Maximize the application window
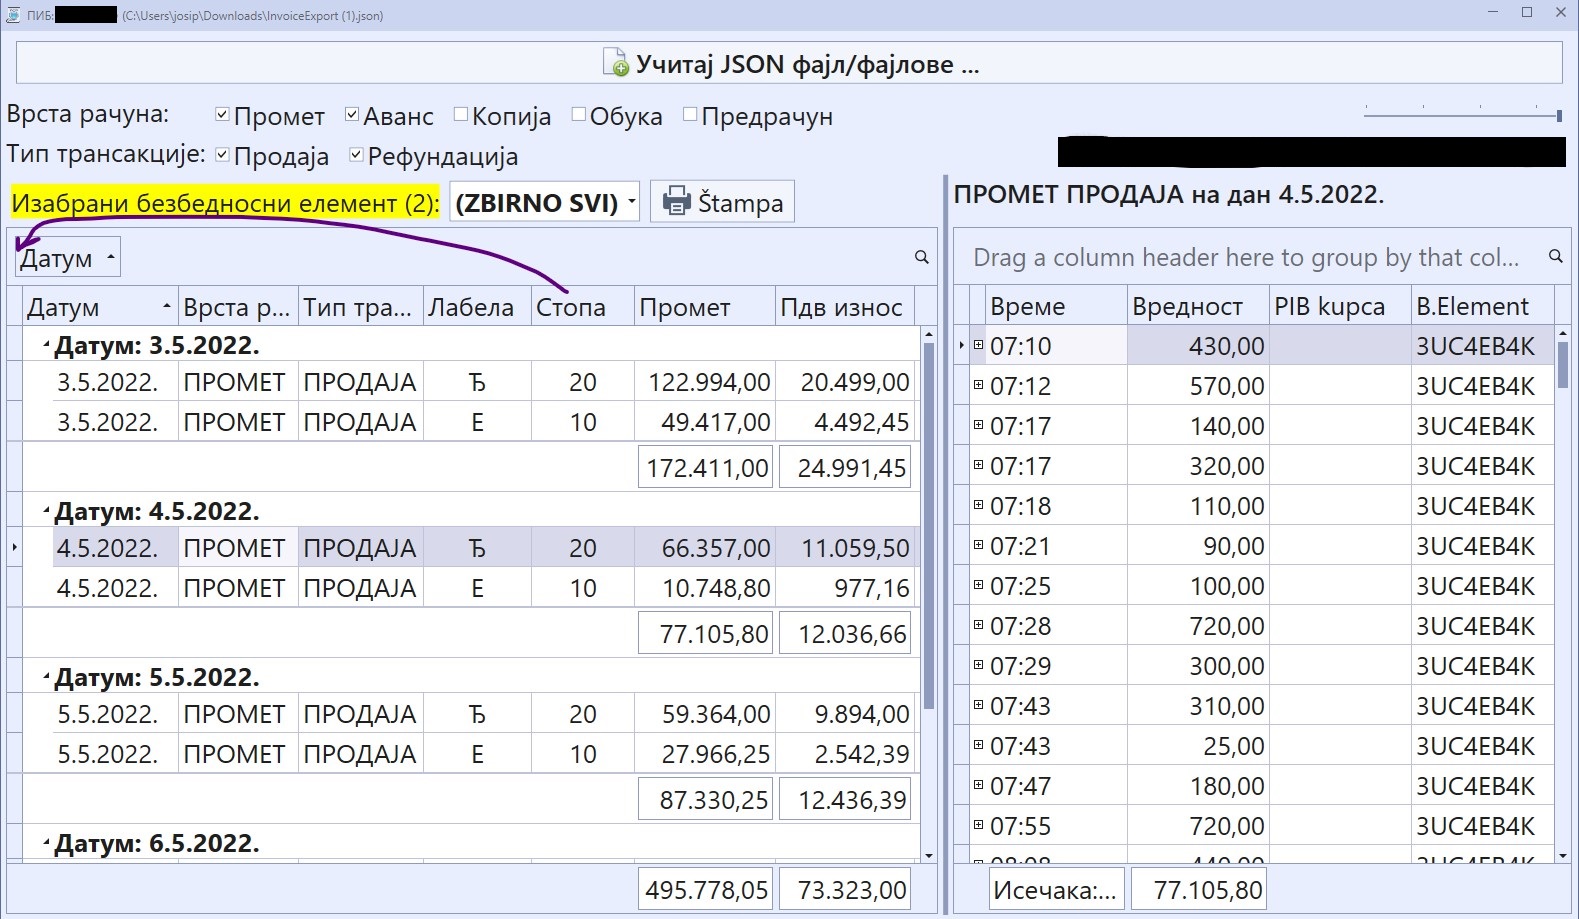The image size is (1579, 919). tap(1527, 13)
